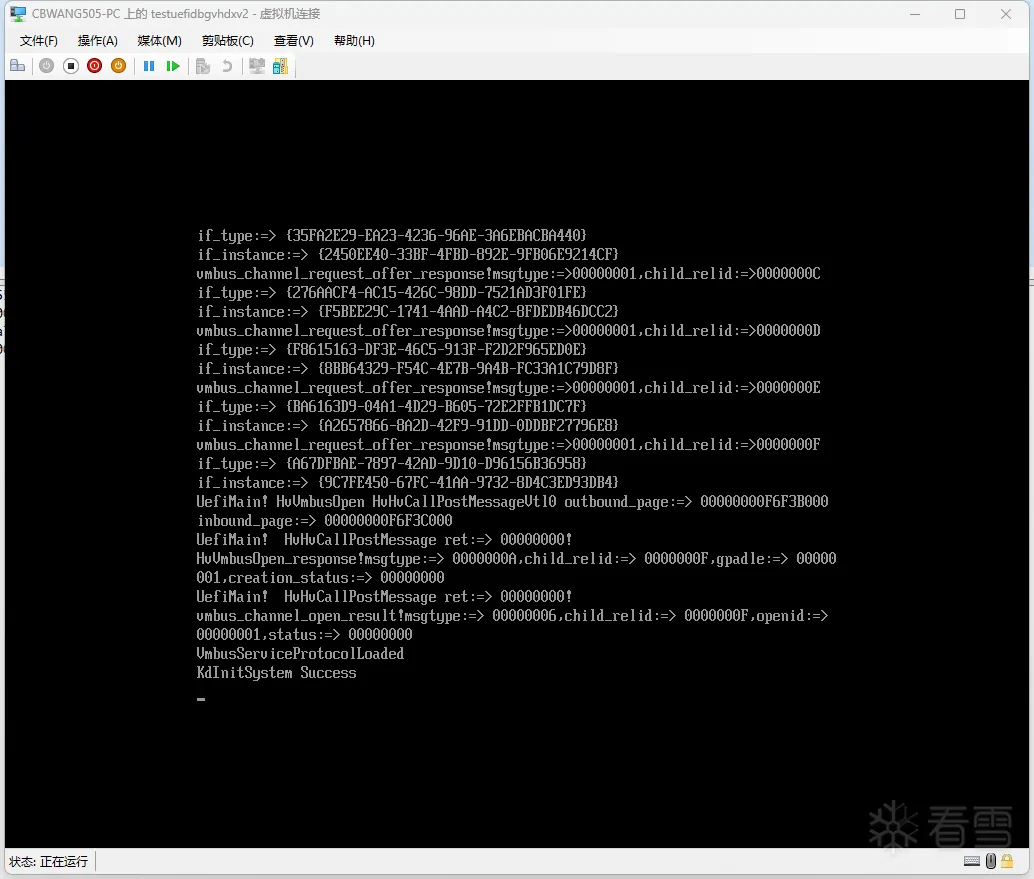Shut down the VM with the red power icon
1034x879 pixels.
(94, 66)
